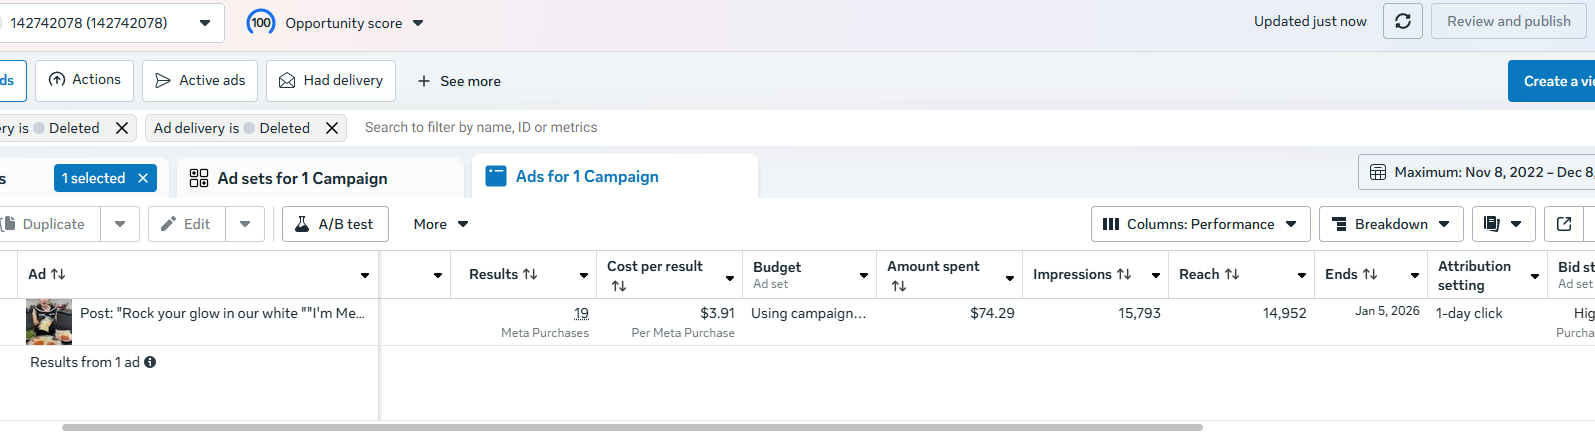Open the Columns: Performance dropdown
The height and width of the screenshot is (445, 1595).
1200,224
